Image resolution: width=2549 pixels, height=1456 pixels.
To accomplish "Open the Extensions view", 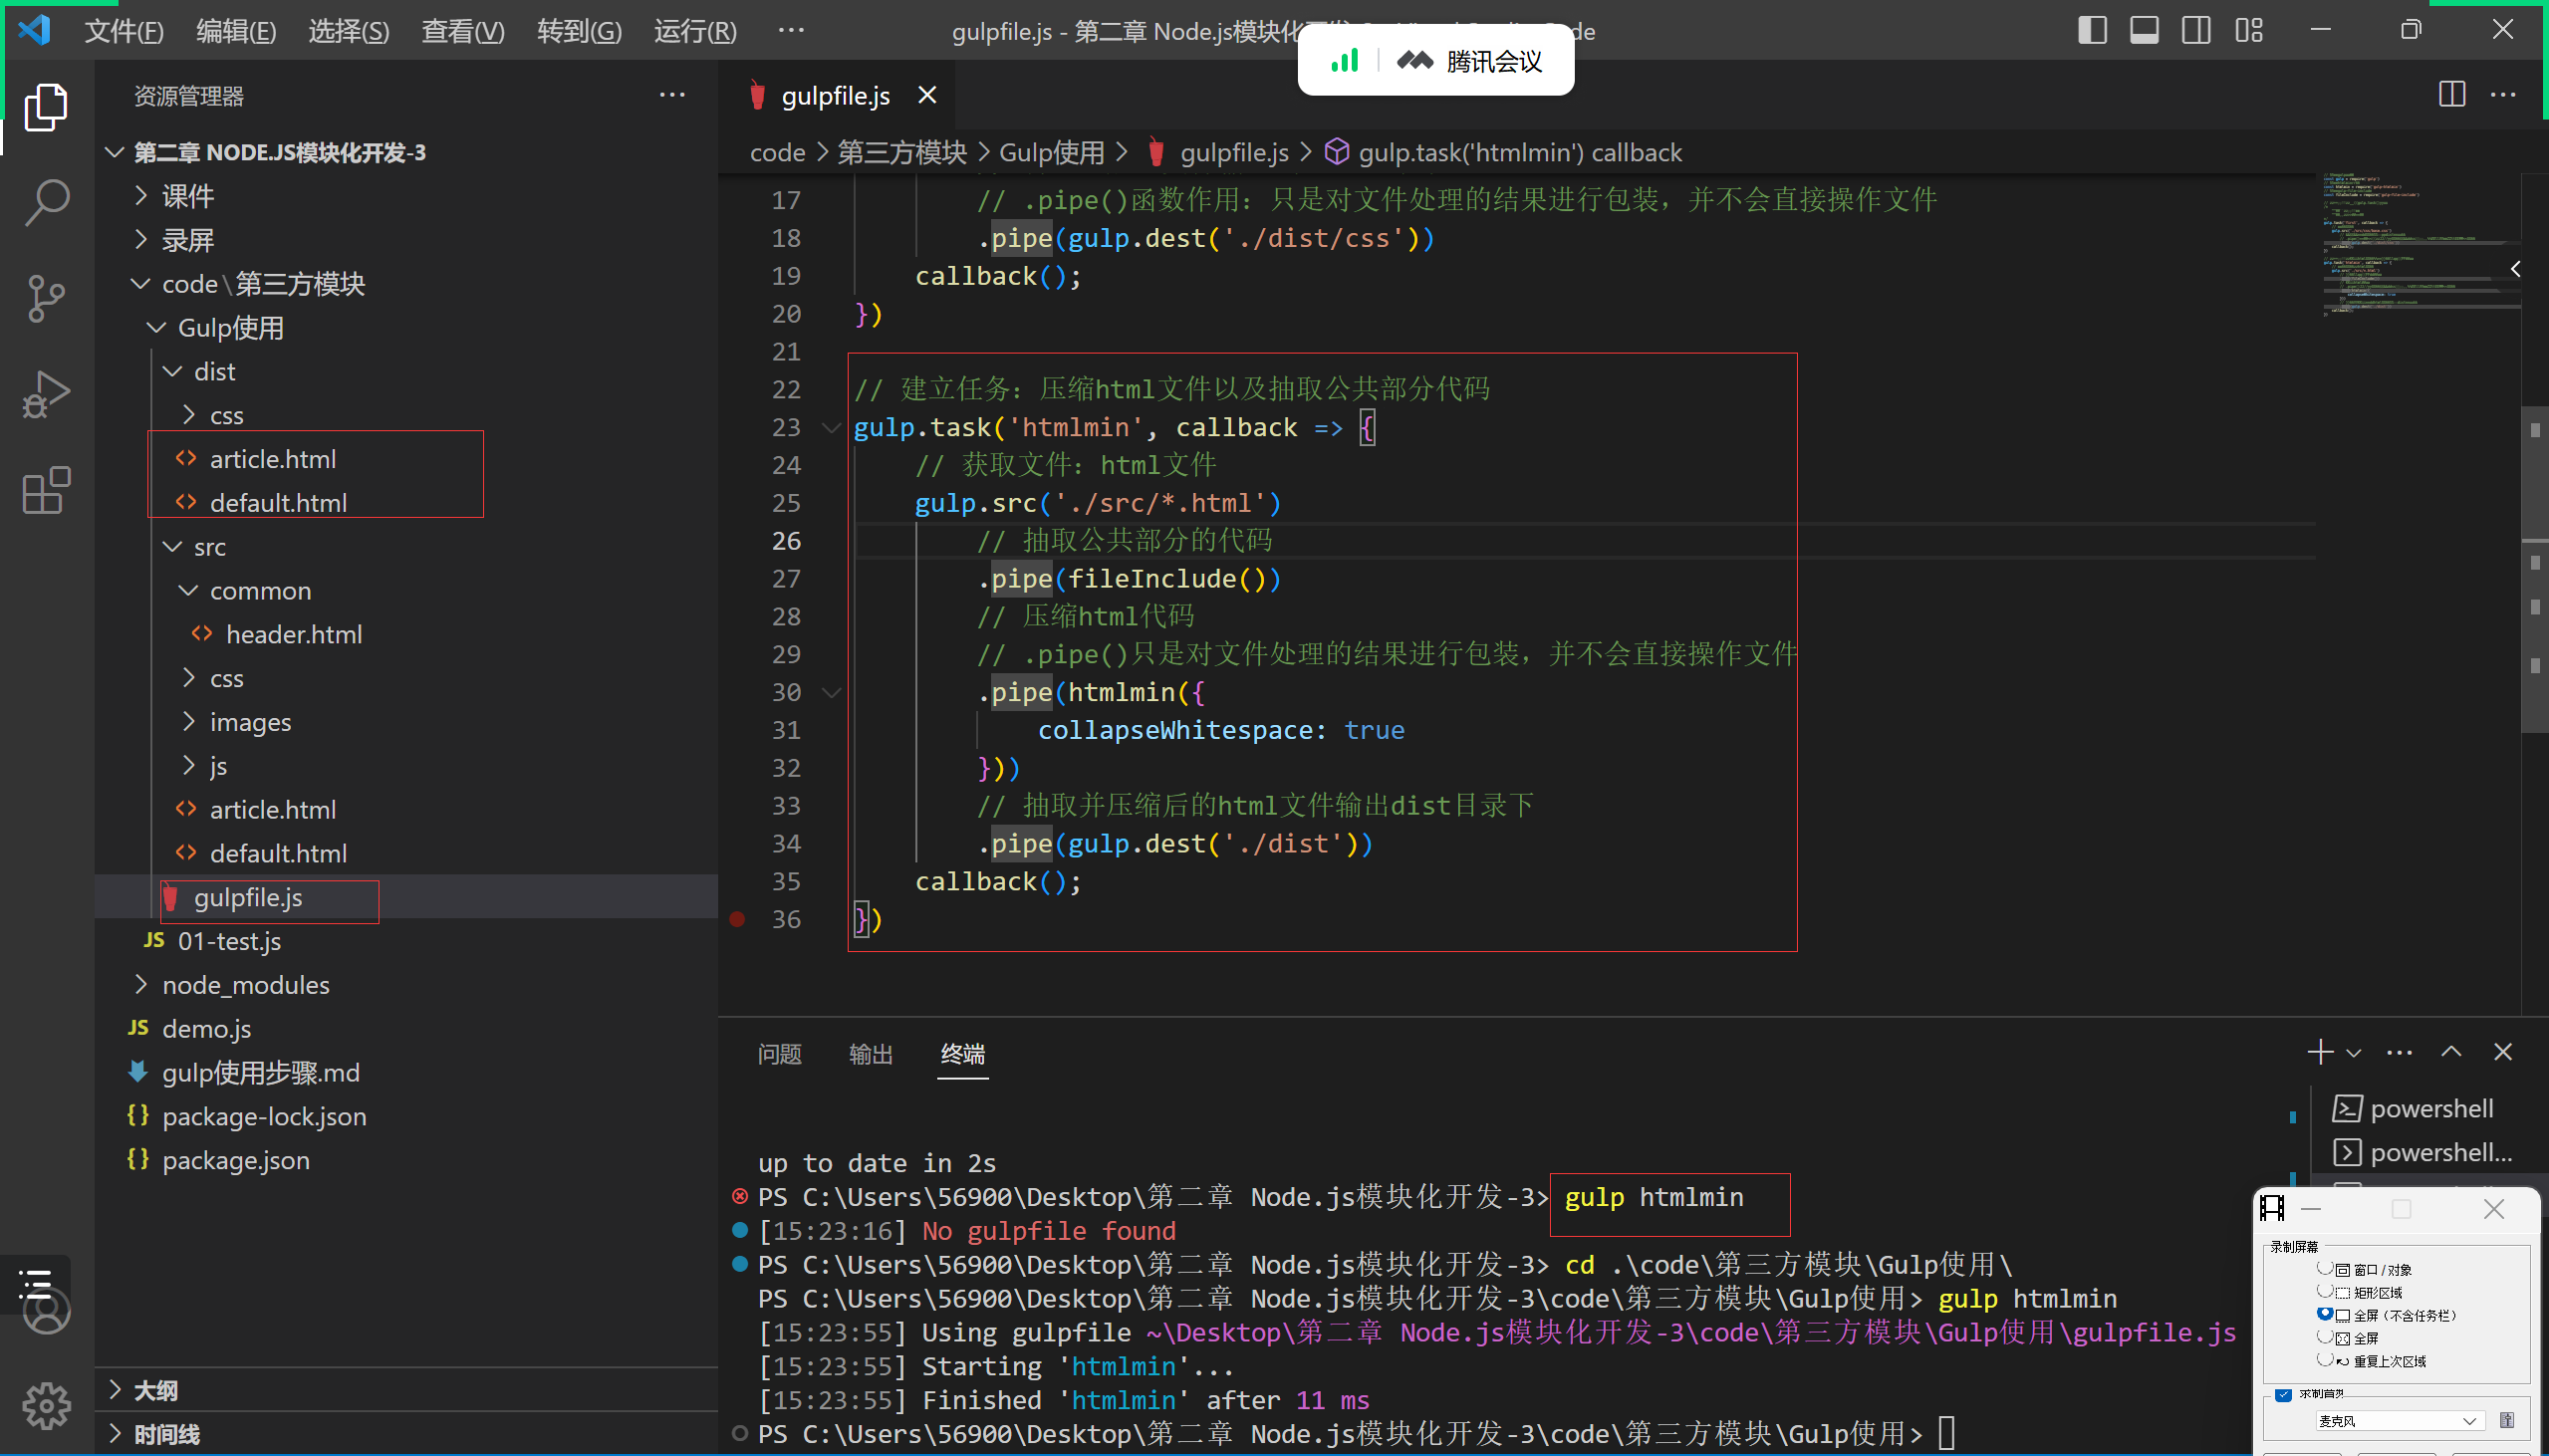I will point(46,490).
